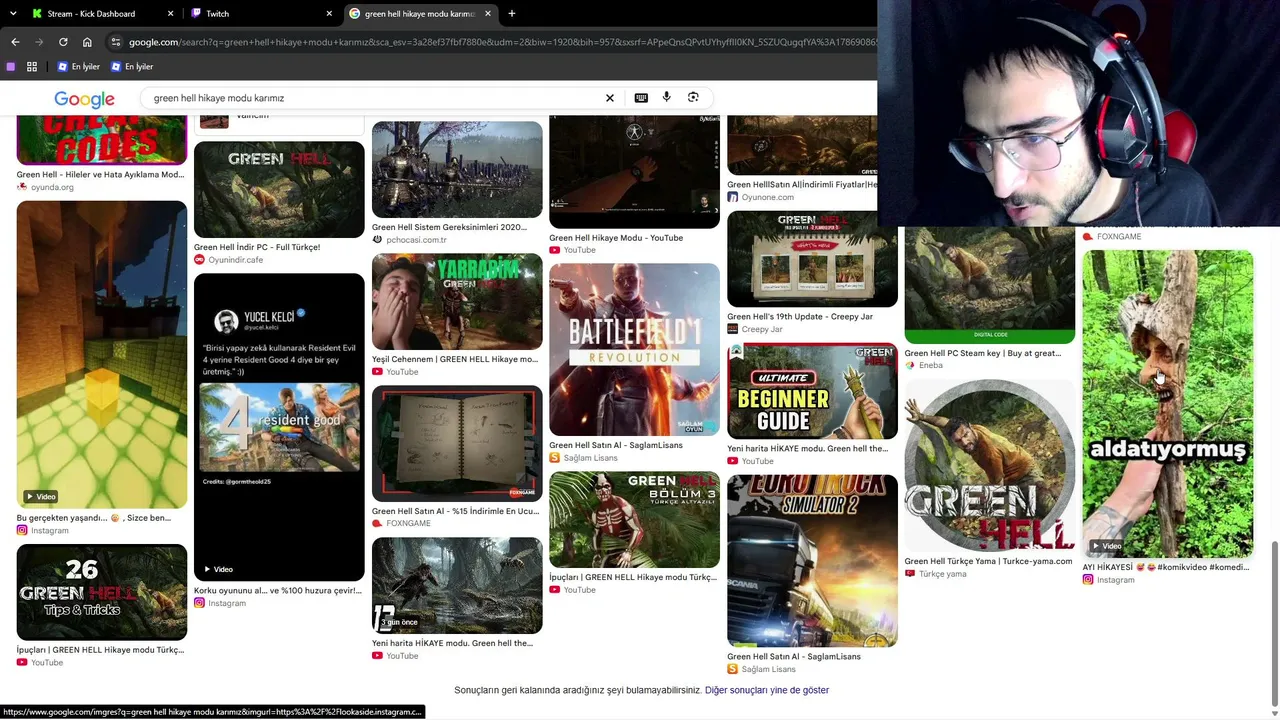Open the Ultimate Beginner Guide thumbnail

pos(812,391)
